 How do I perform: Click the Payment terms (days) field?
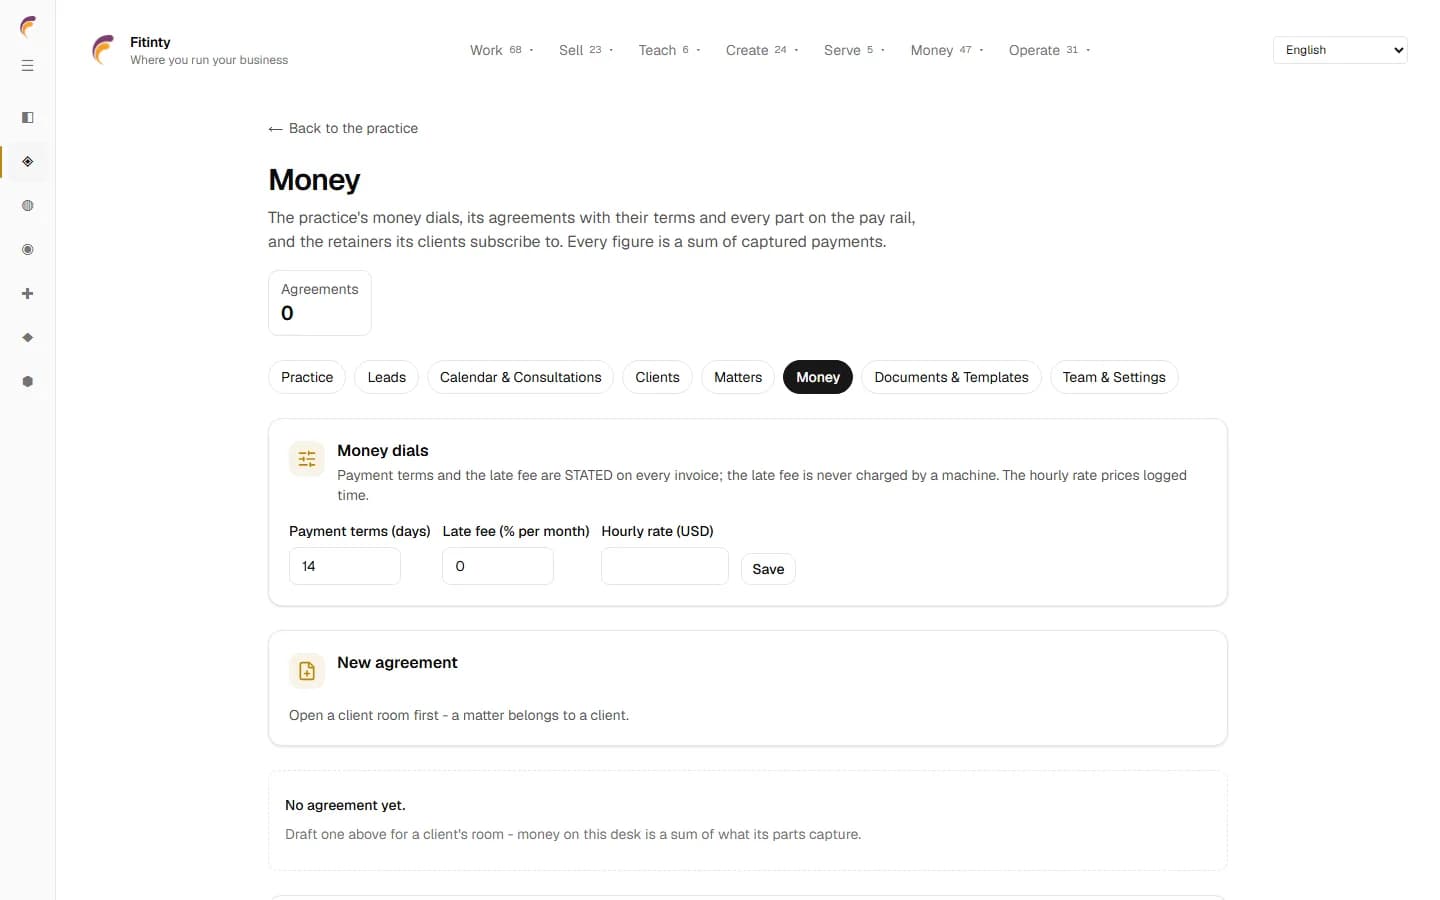(345, 566)
